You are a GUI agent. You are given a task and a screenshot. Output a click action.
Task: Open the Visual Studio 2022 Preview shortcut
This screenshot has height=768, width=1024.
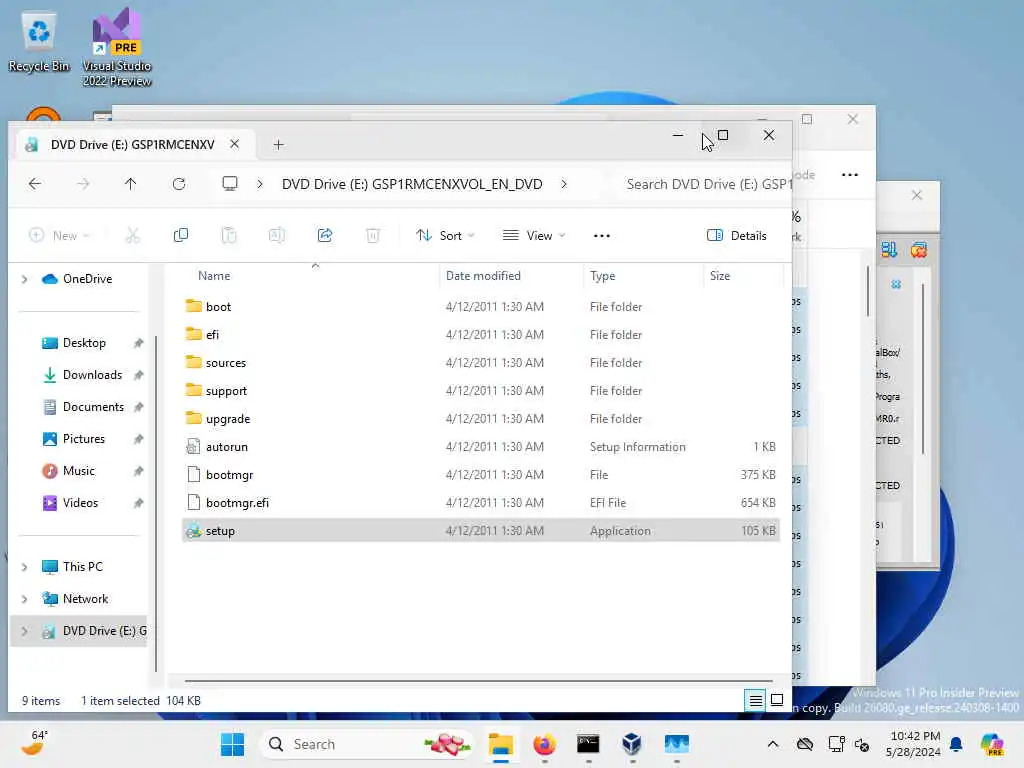(117, 47)
